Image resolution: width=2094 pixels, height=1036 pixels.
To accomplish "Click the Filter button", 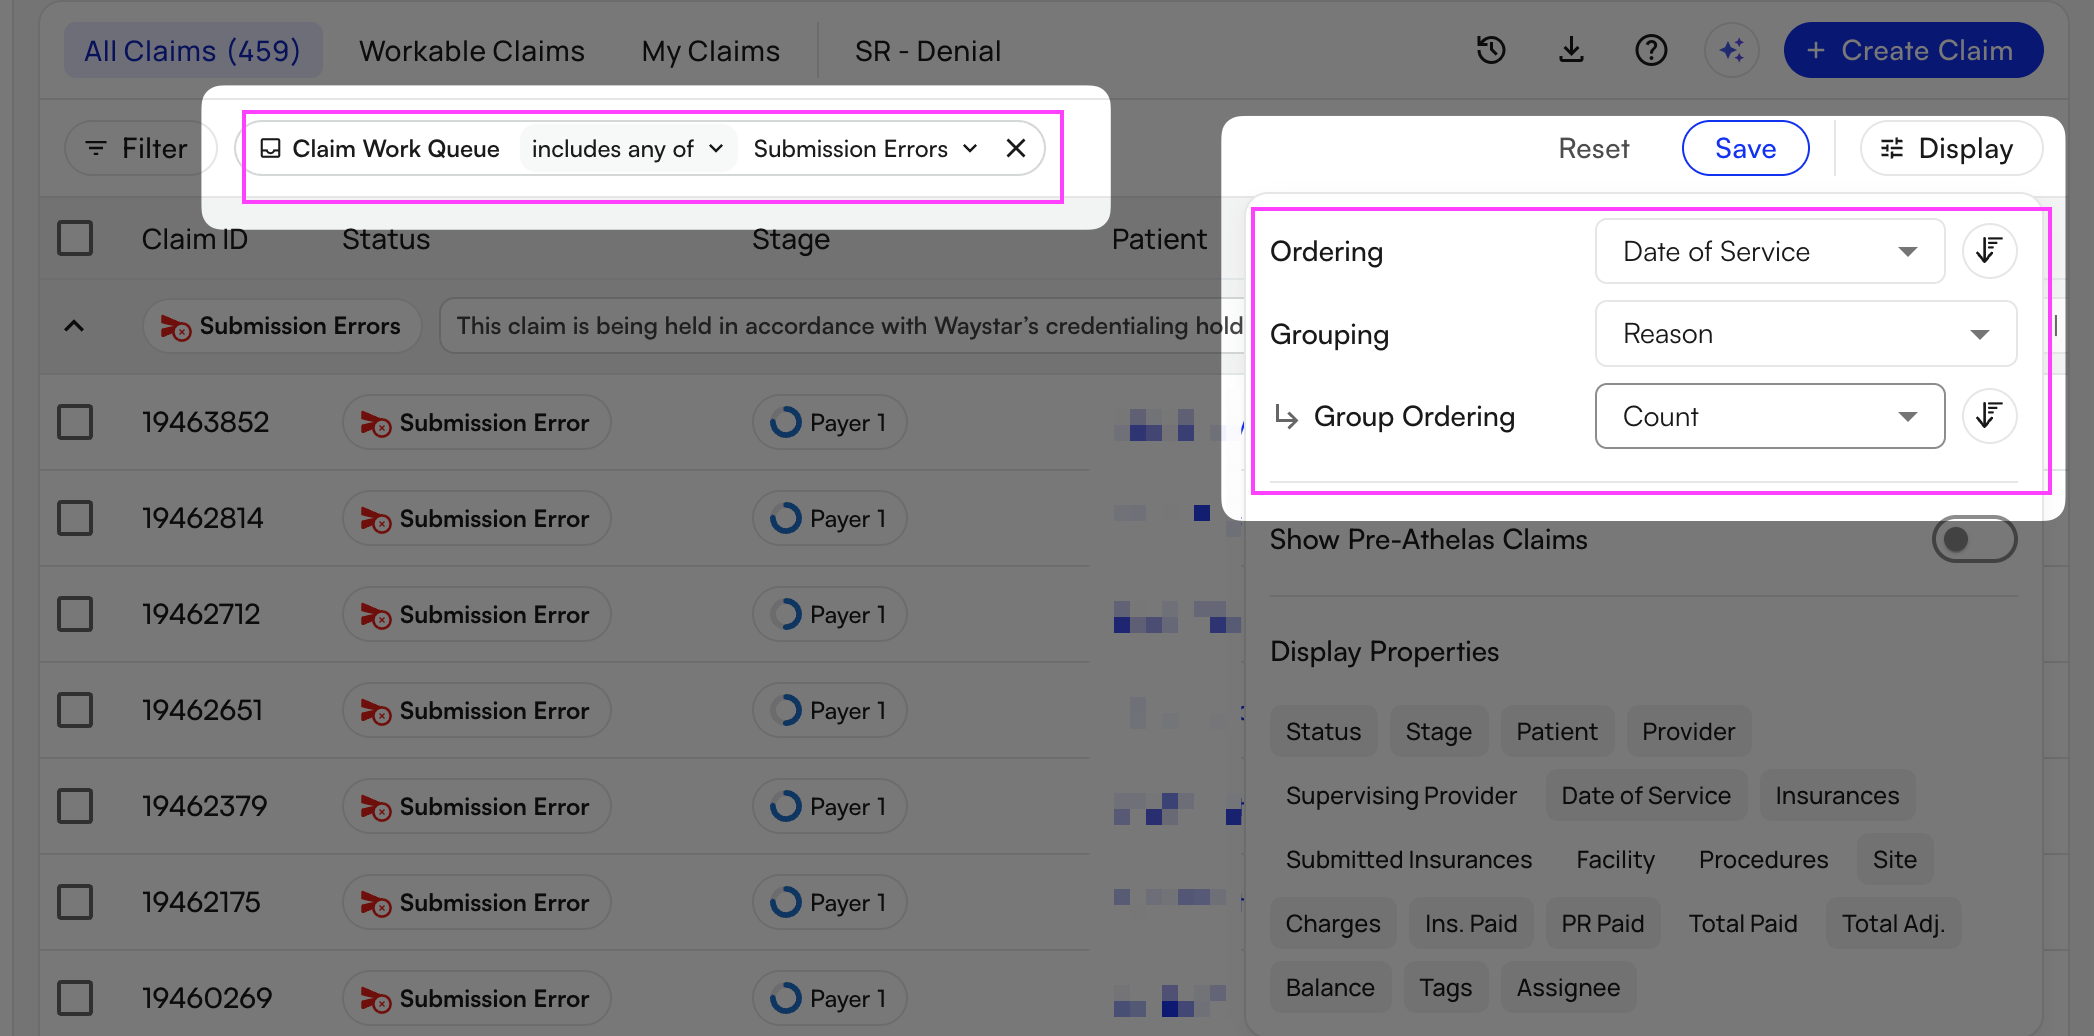I will (x=138, y=148).
